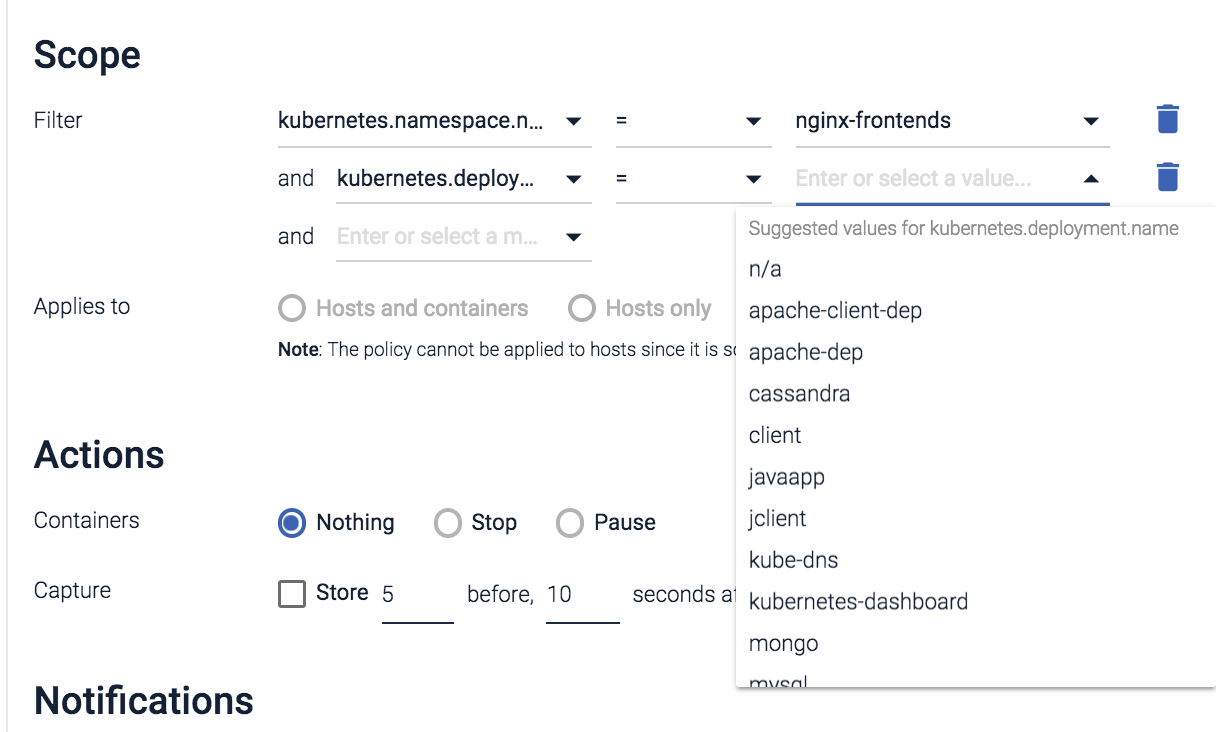Delete the kubernetes.deployment.name filter row
Image resolution: width=1216 pixels, height=732 pixels.
[x=1168, y=176]
